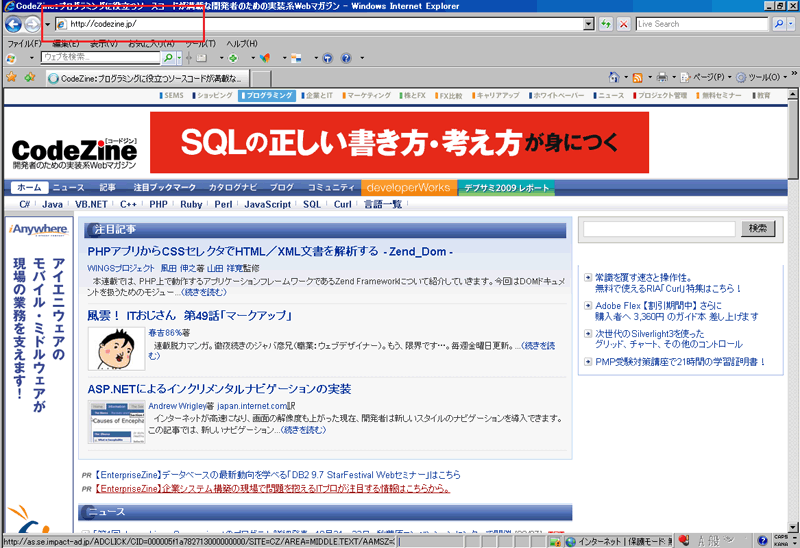Click the orange RSS feeds icon

pyautogui.click(x=637, y=78)
